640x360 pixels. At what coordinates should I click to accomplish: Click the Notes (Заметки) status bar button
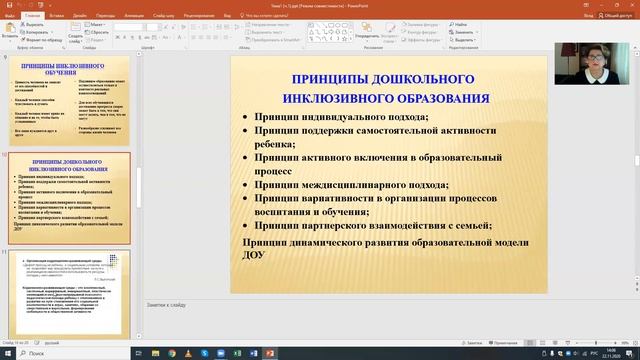tap(472, 343)
